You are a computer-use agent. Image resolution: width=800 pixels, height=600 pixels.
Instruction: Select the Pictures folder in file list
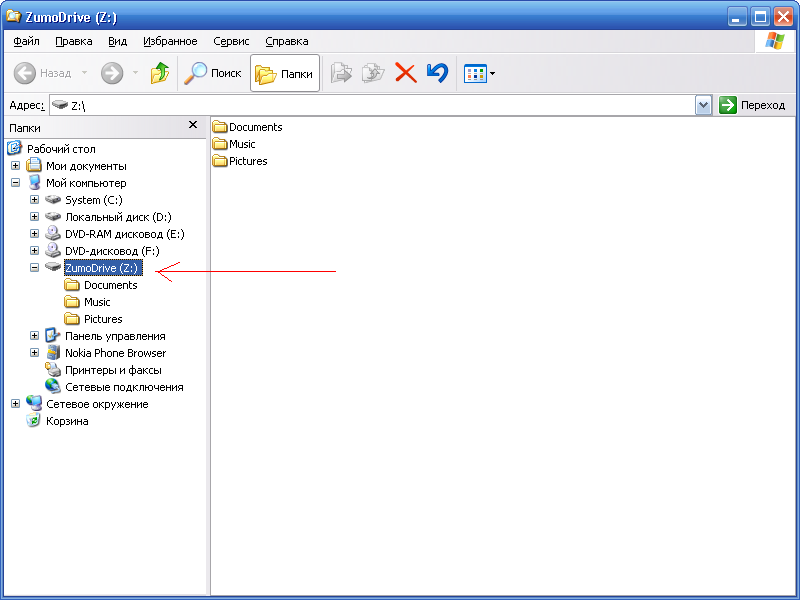point(240,161)
